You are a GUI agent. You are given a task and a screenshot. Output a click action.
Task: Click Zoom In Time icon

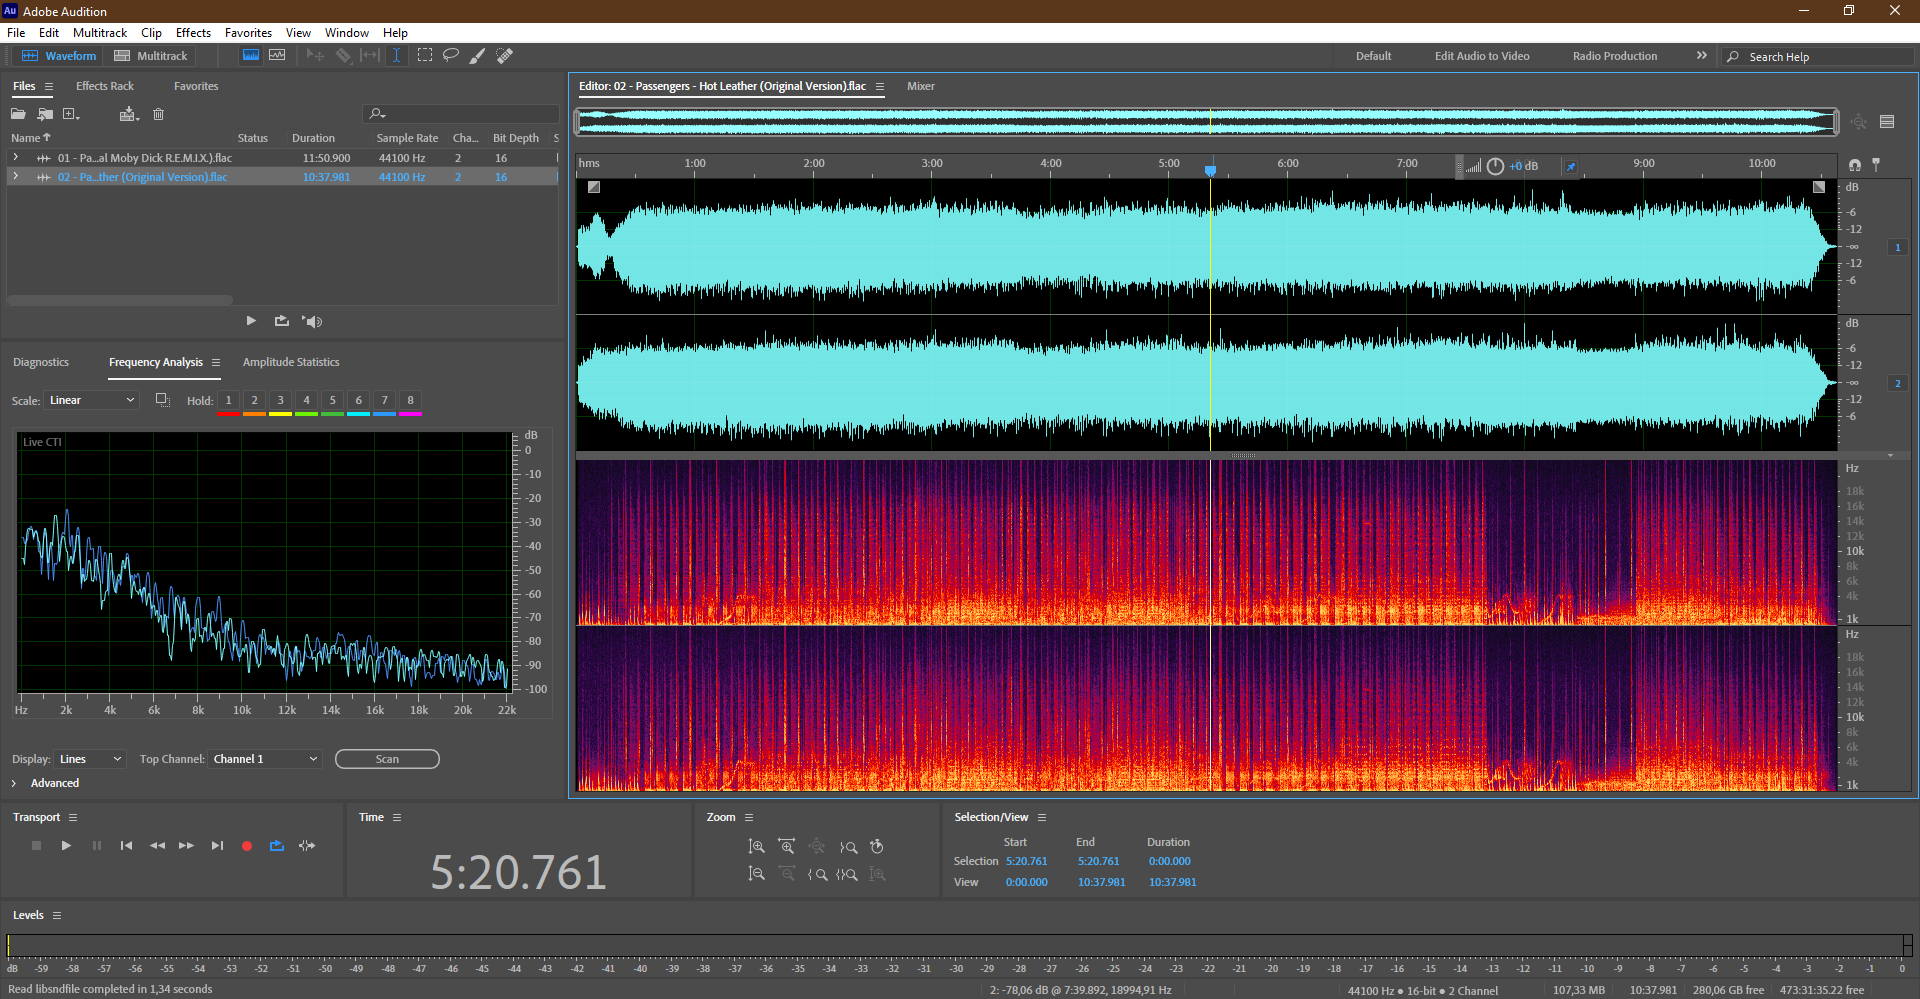[787, 847]
